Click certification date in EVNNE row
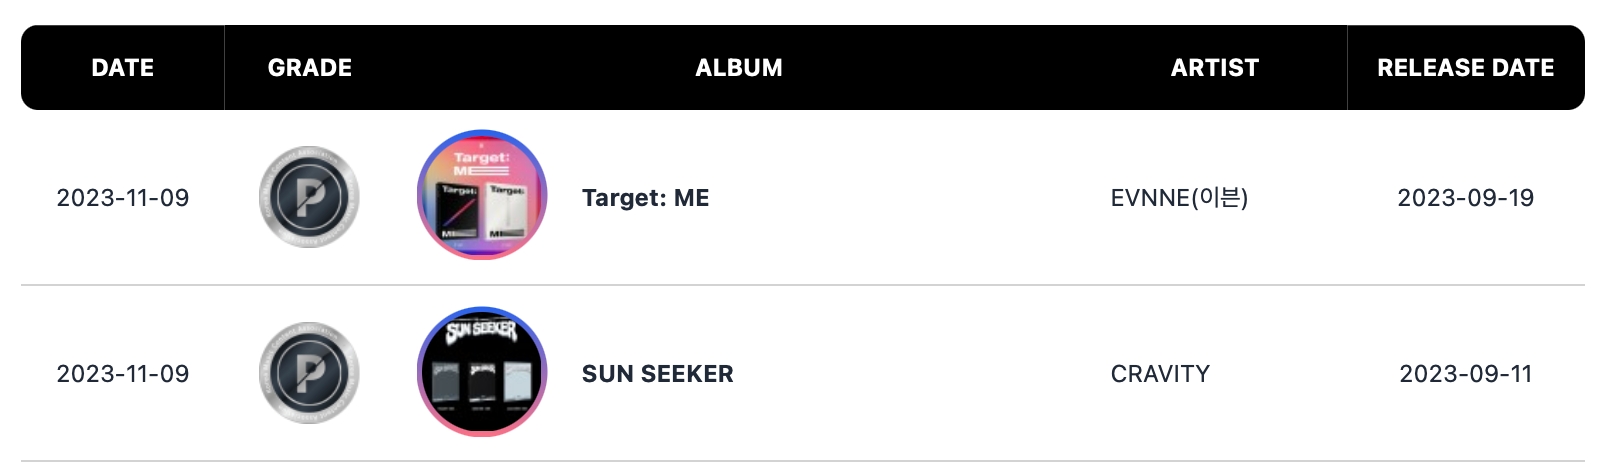Viewport: 1611px width, 472px height. 123,198
